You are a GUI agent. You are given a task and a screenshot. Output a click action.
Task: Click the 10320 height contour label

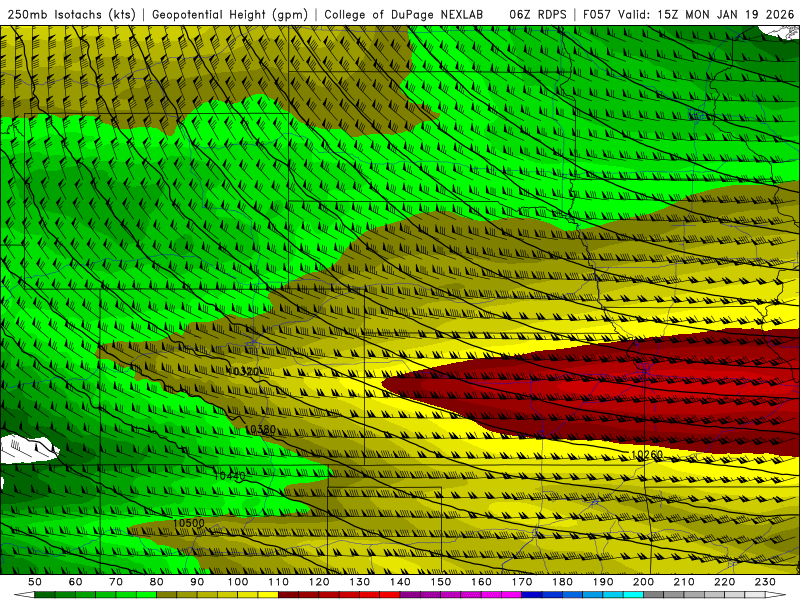tap(243, 371)
